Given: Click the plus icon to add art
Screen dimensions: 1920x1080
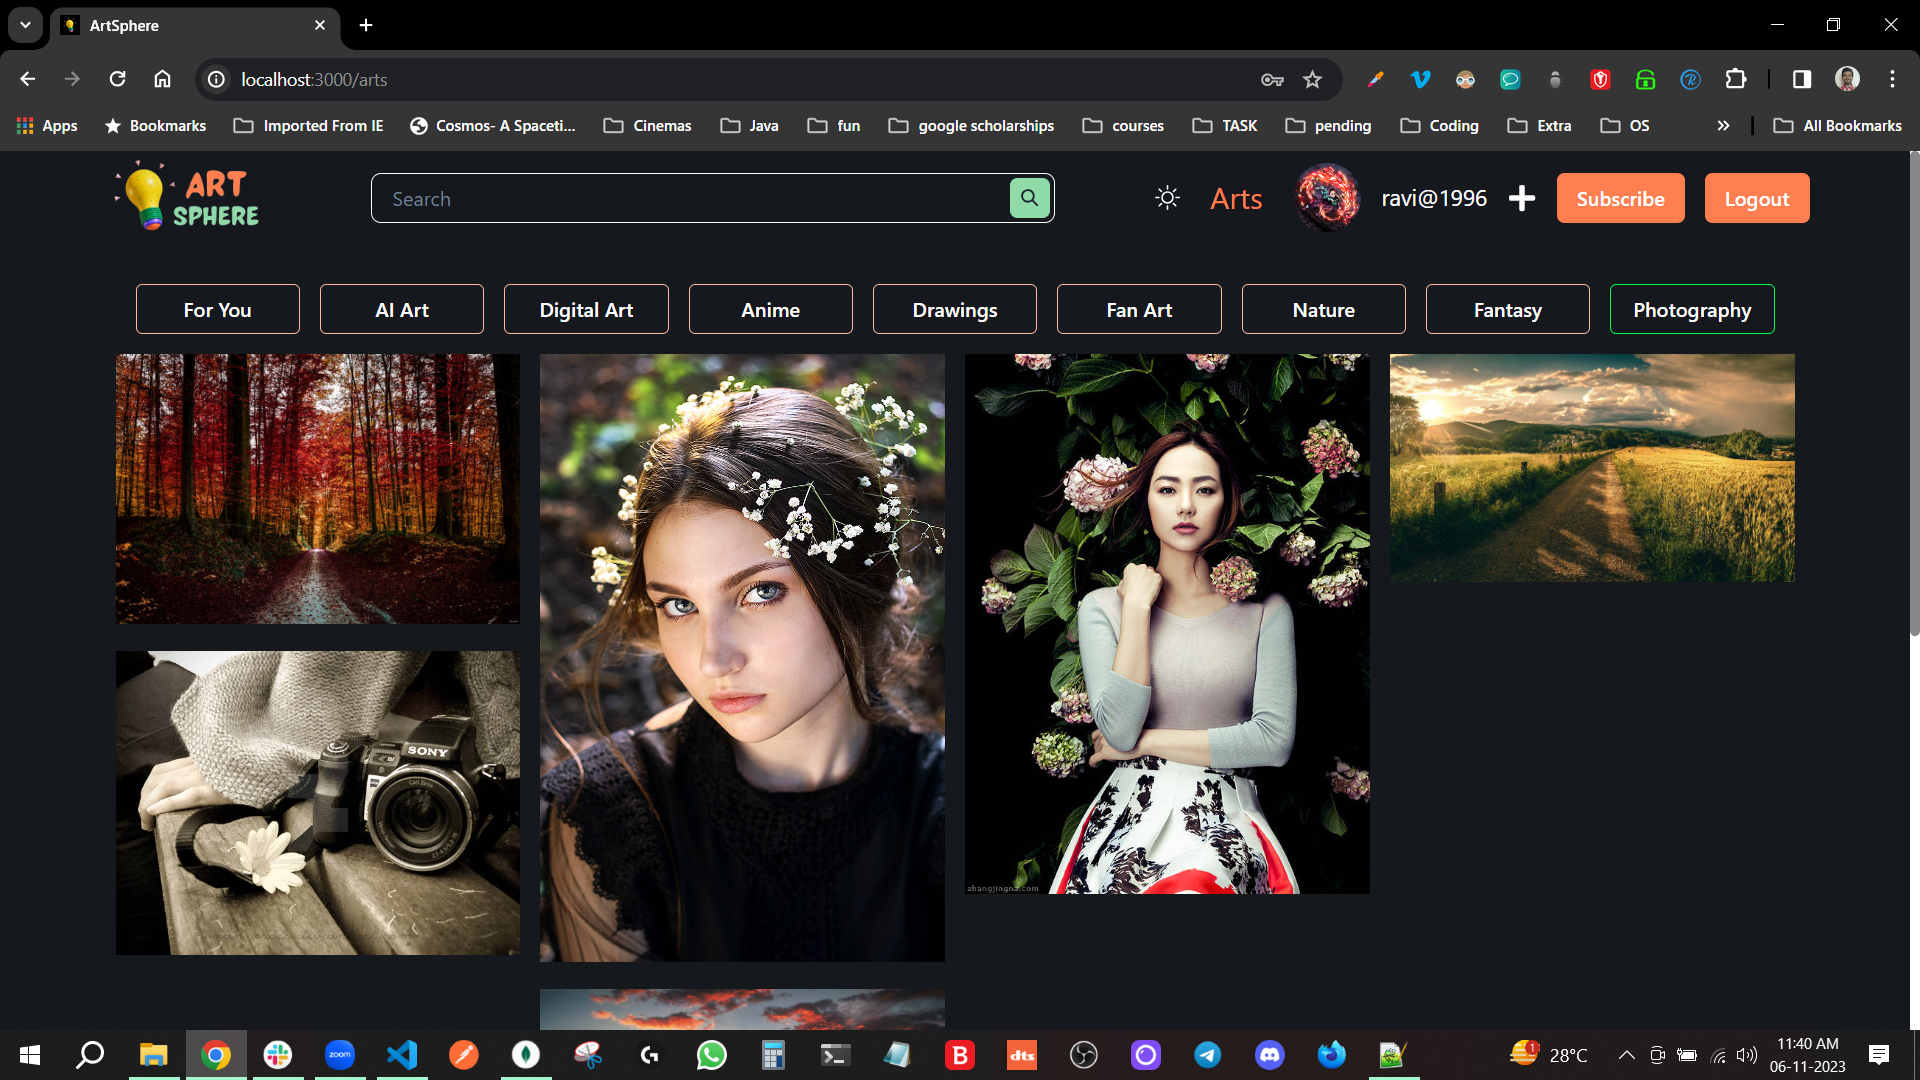Looking at the screenshot, I should coord(1521,198).
